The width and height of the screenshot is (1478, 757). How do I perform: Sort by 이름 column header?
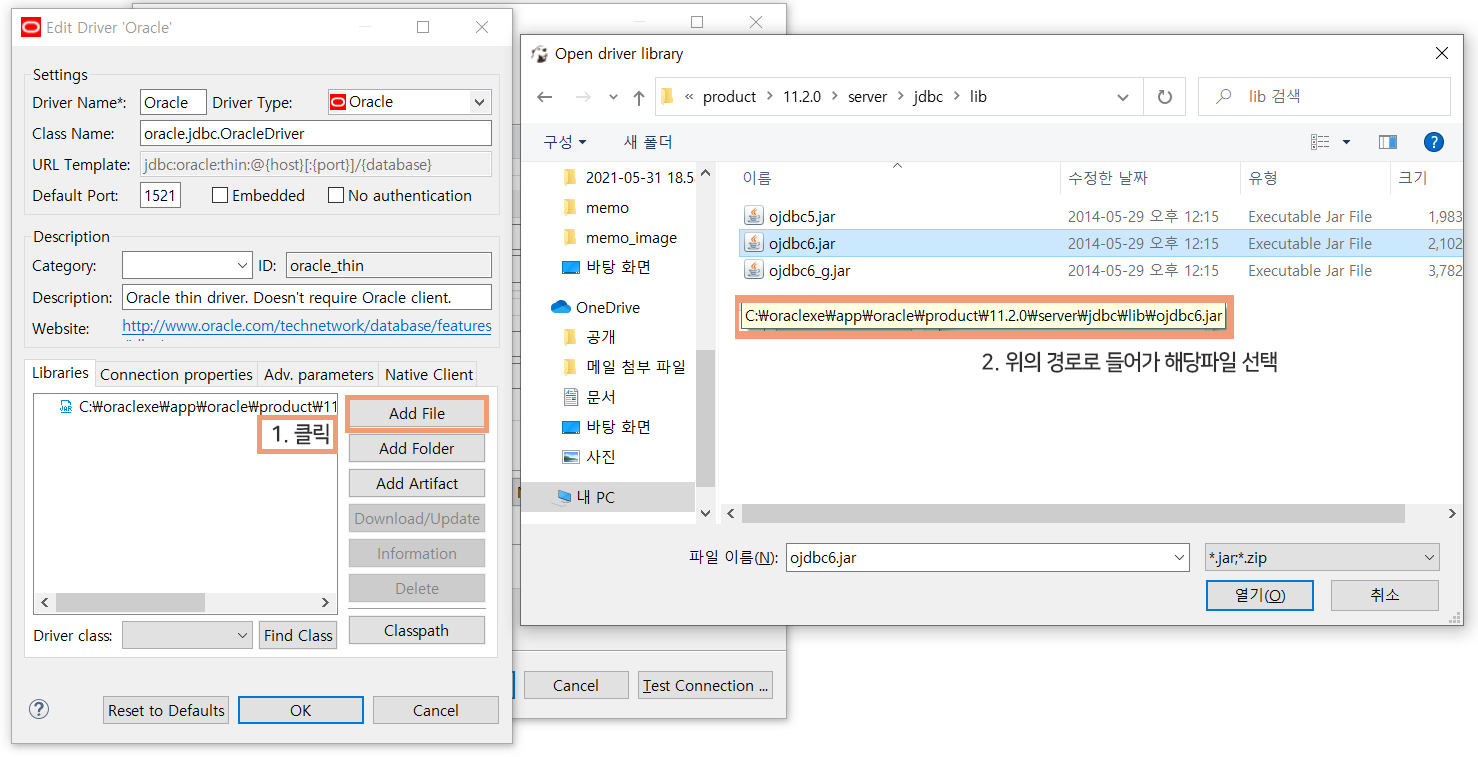pos(757,178)
